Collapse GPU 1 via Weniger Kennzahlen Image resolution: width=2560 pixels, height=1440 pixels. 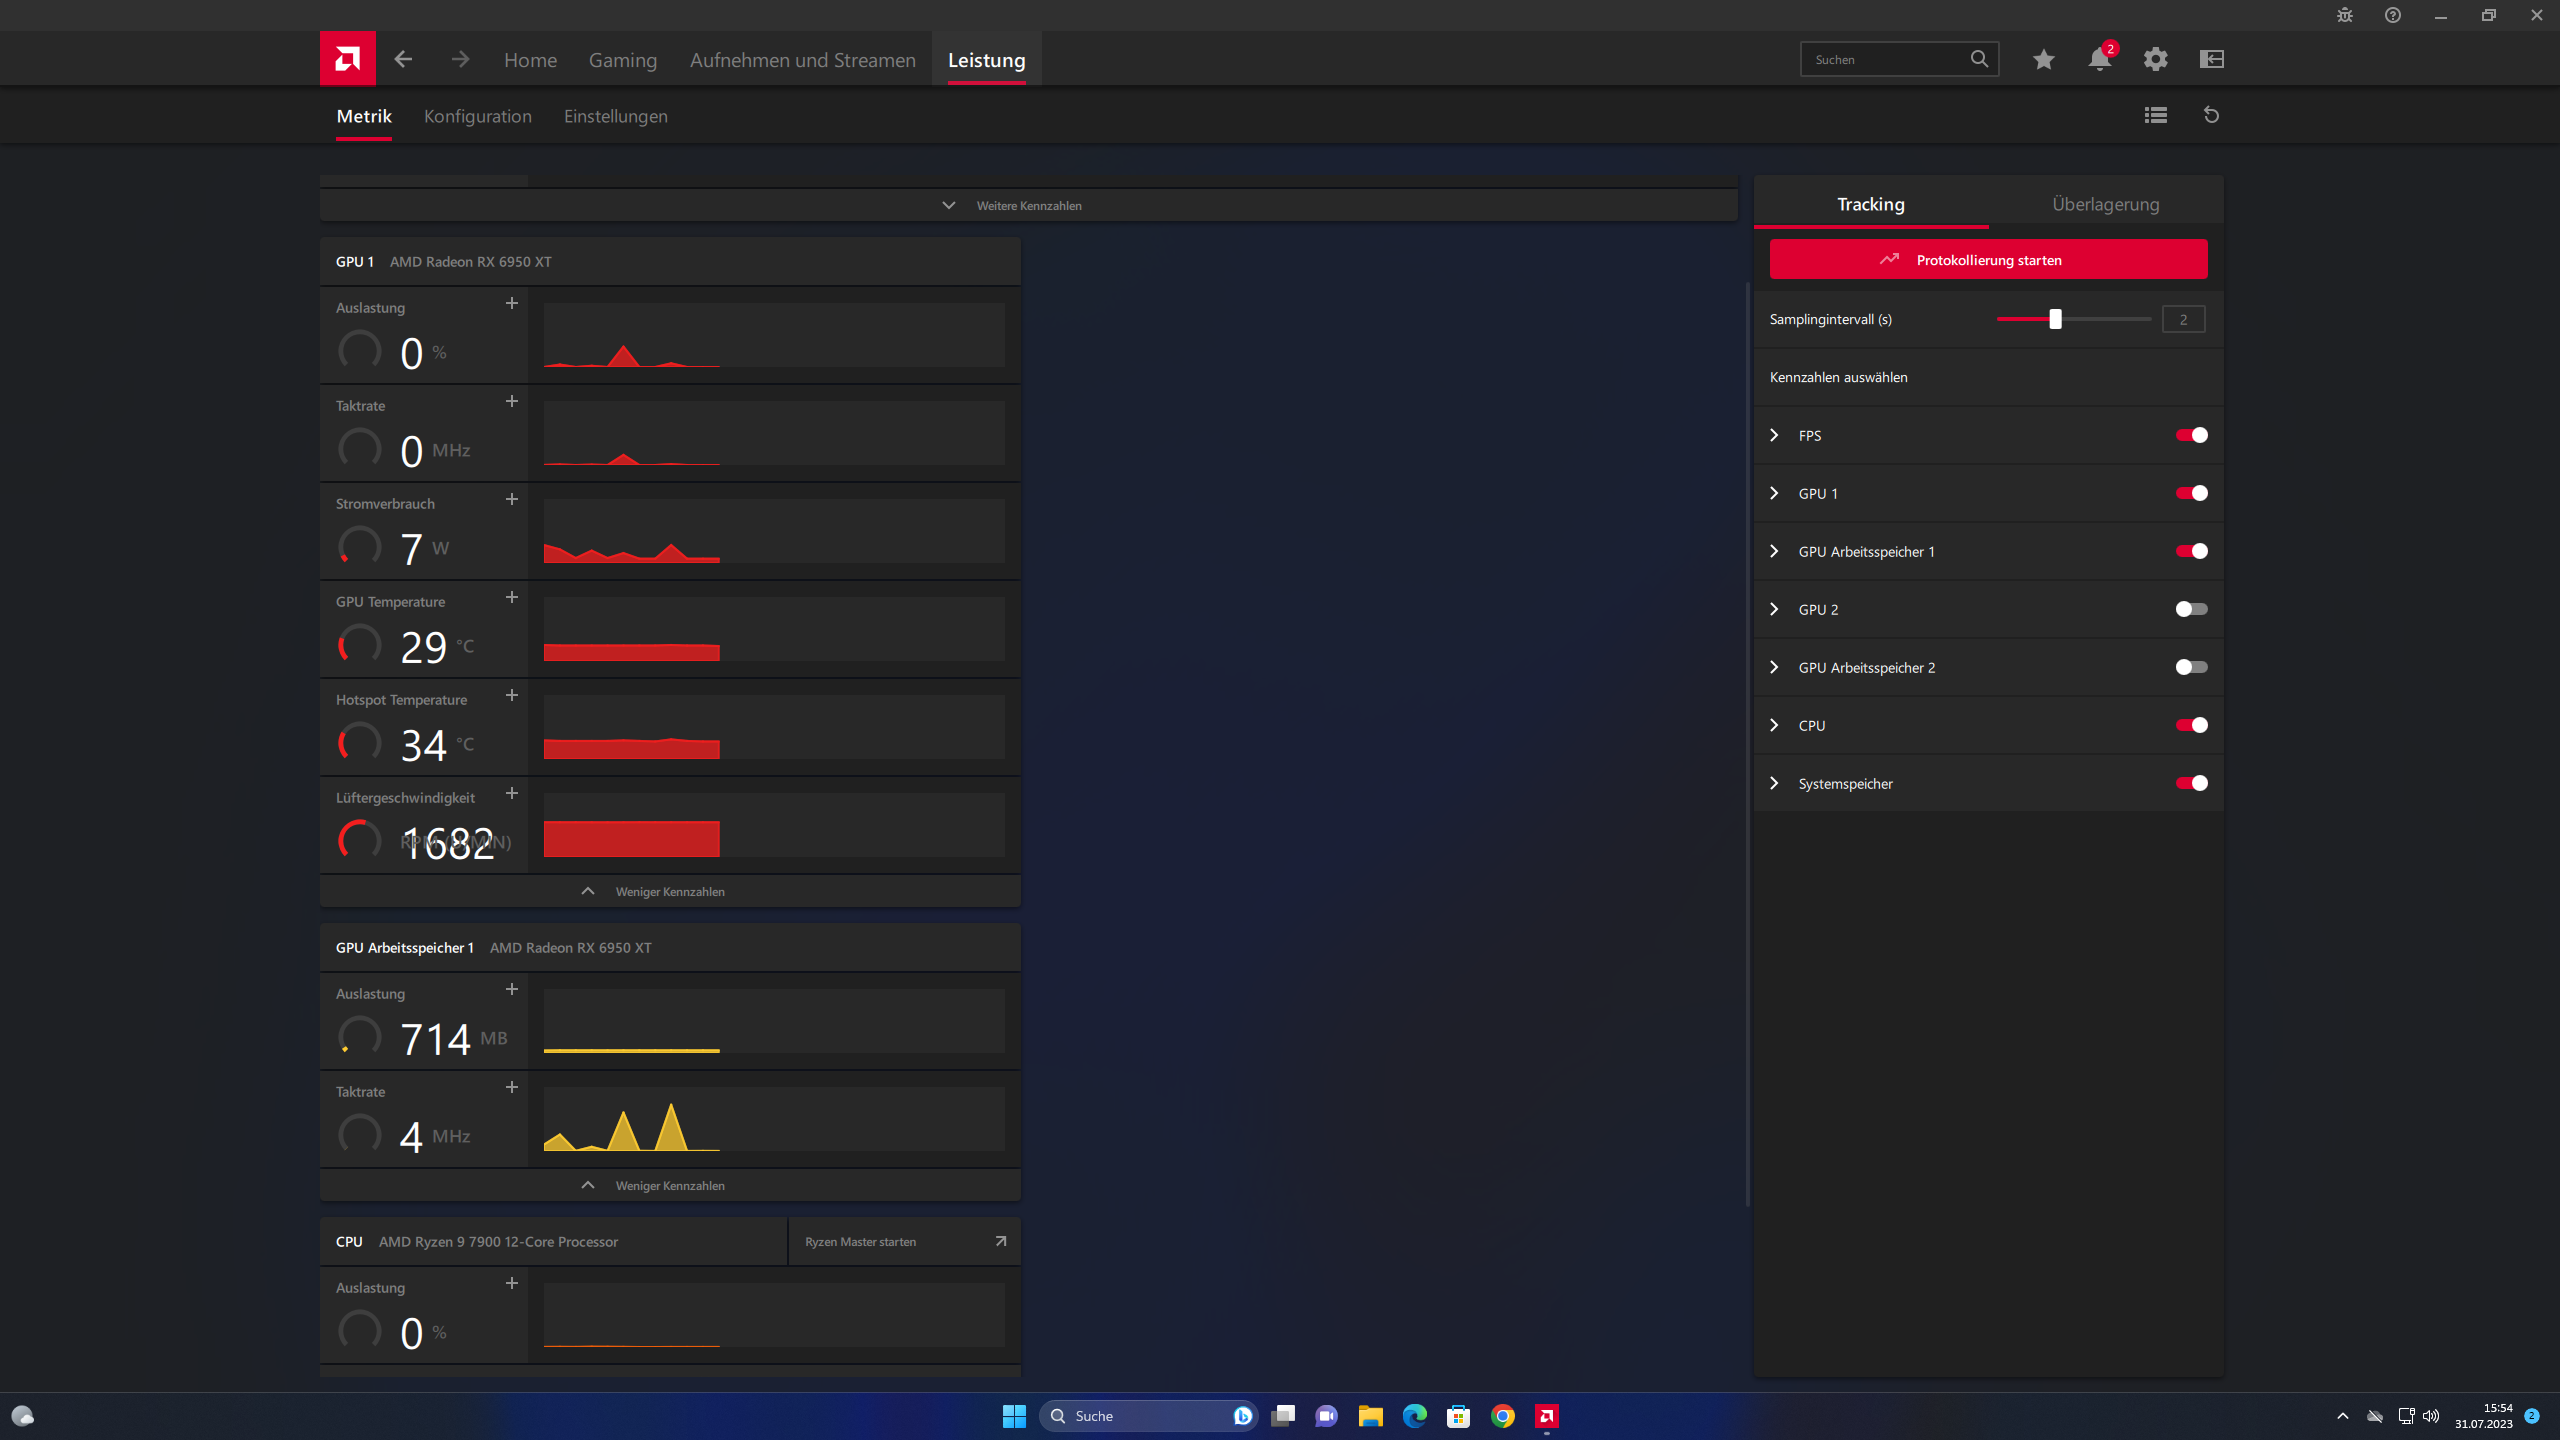click(669, 891)
